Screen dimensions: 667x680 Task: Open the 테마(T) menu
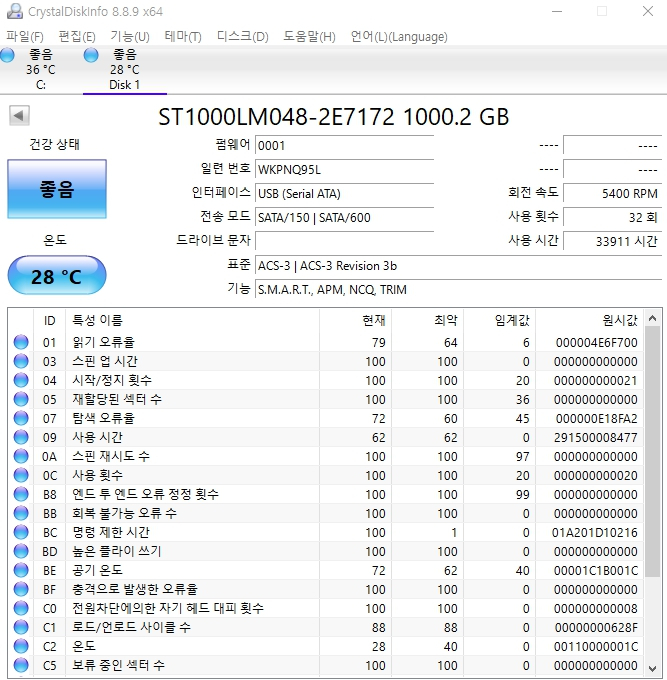tap(183, 36)
